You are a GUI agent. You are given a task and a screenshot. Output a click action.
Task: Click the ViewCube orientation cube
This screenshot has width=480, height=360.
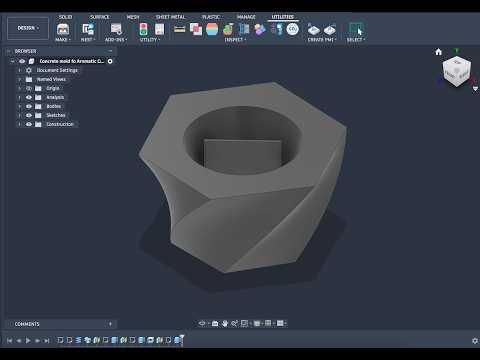(456, 71)
